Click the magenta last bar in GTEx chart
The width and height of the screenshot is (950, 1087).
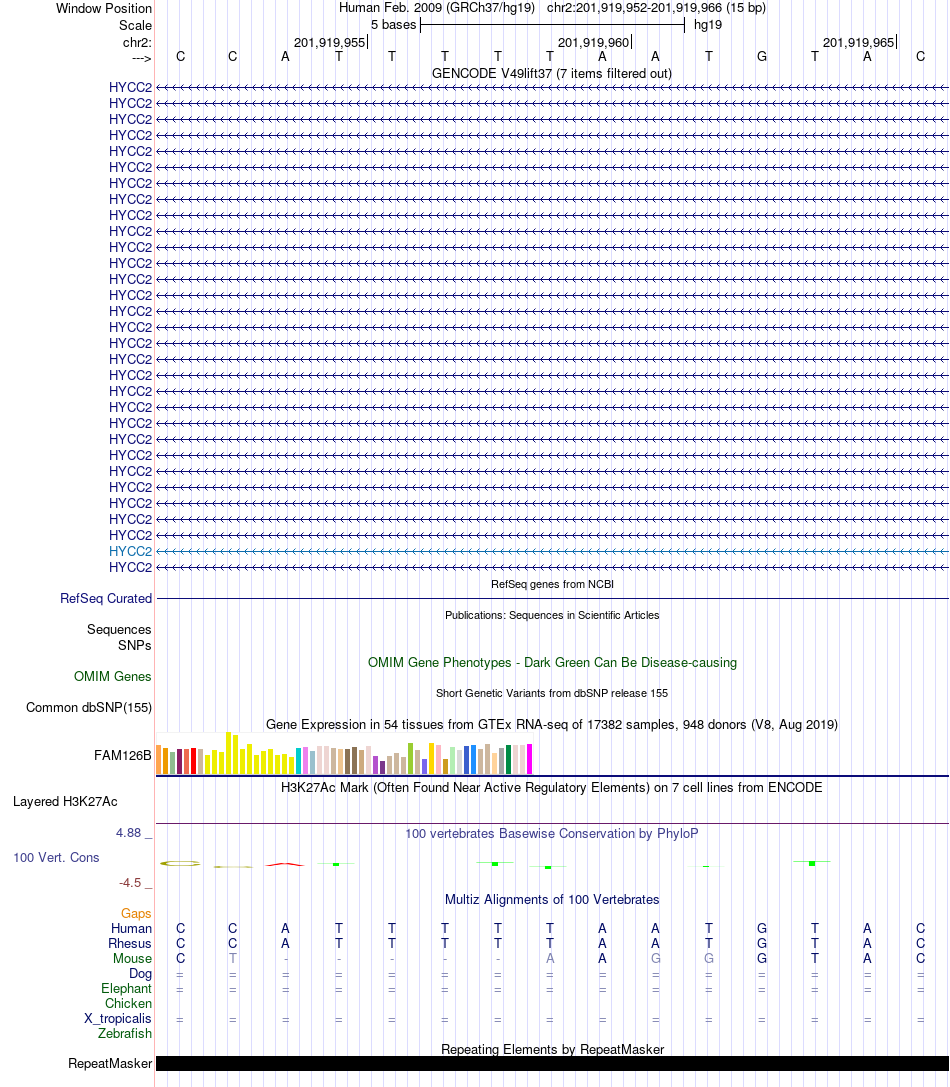[x=530, y=759]
